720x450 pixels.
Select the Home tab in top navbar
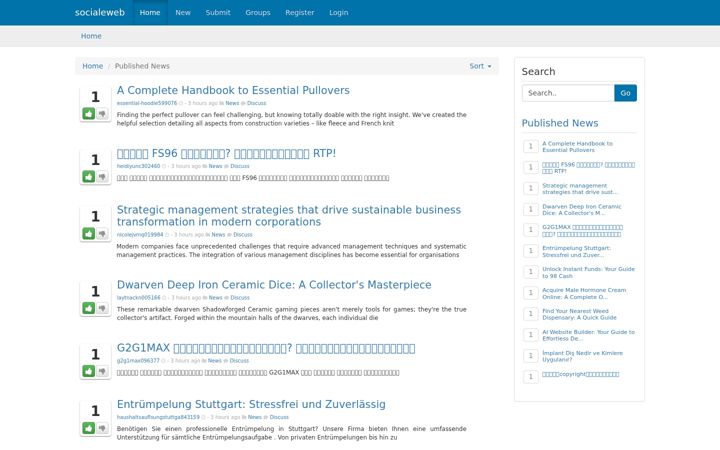coord(150,12)
